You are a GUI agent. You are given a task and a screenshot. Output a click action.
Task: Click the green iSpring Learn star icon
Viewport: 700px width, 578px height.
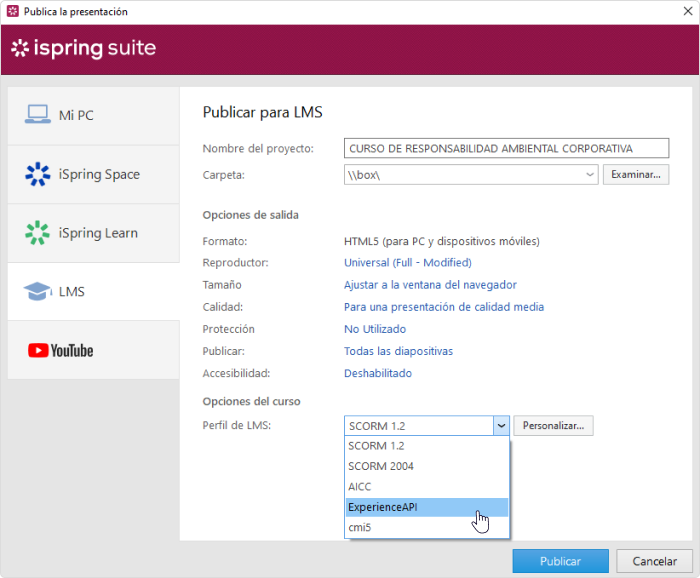38,233
